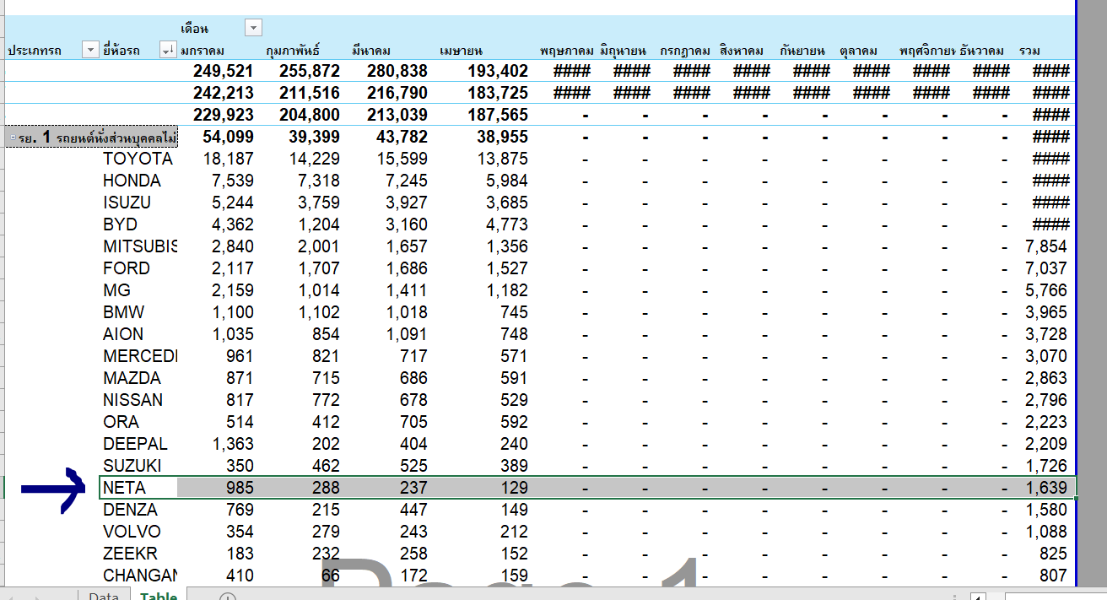This screenshot has height=600, width=1107.
Task: Select the มีนาคม column header
Action: click(371, 51)
